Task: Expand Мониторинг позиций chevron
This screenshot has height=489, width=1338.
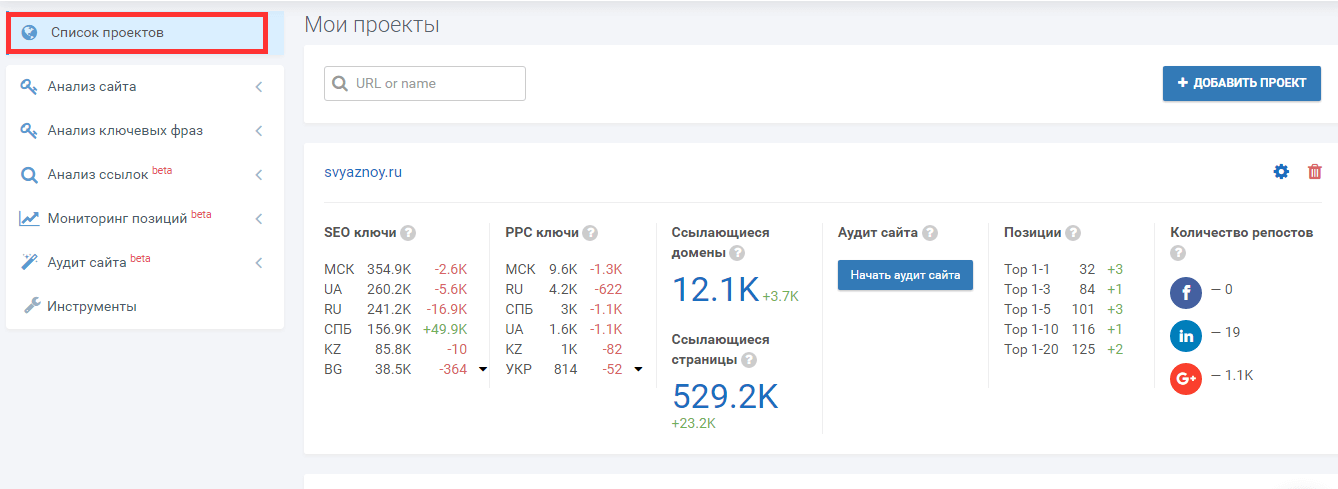Action: coord(259,219)
